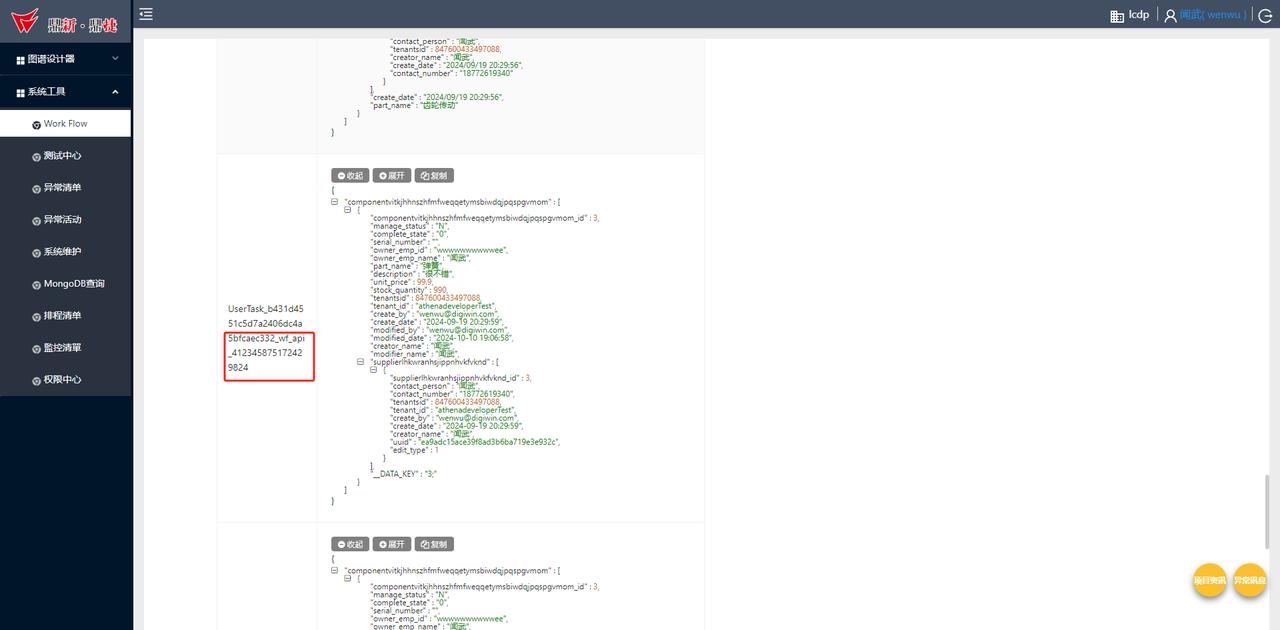Click the lcdp building icon
This screenshot has width=1280, height=630.
tap(1117, 15)
